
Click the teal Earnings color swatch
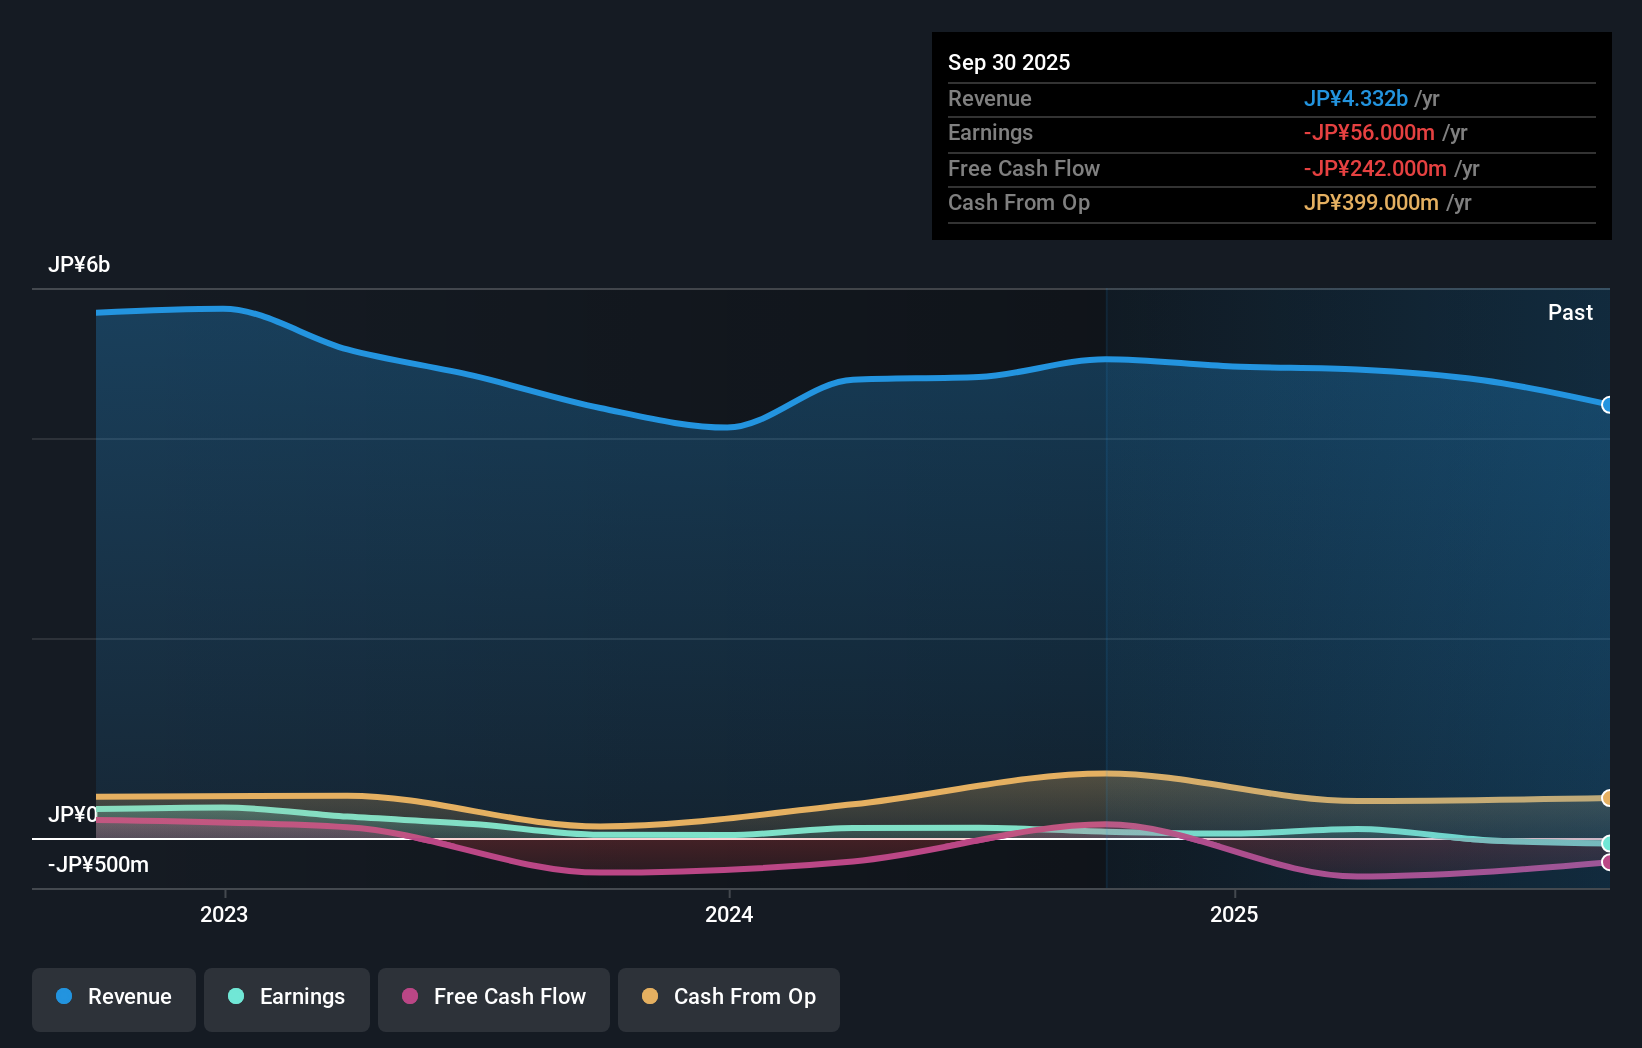235,997
